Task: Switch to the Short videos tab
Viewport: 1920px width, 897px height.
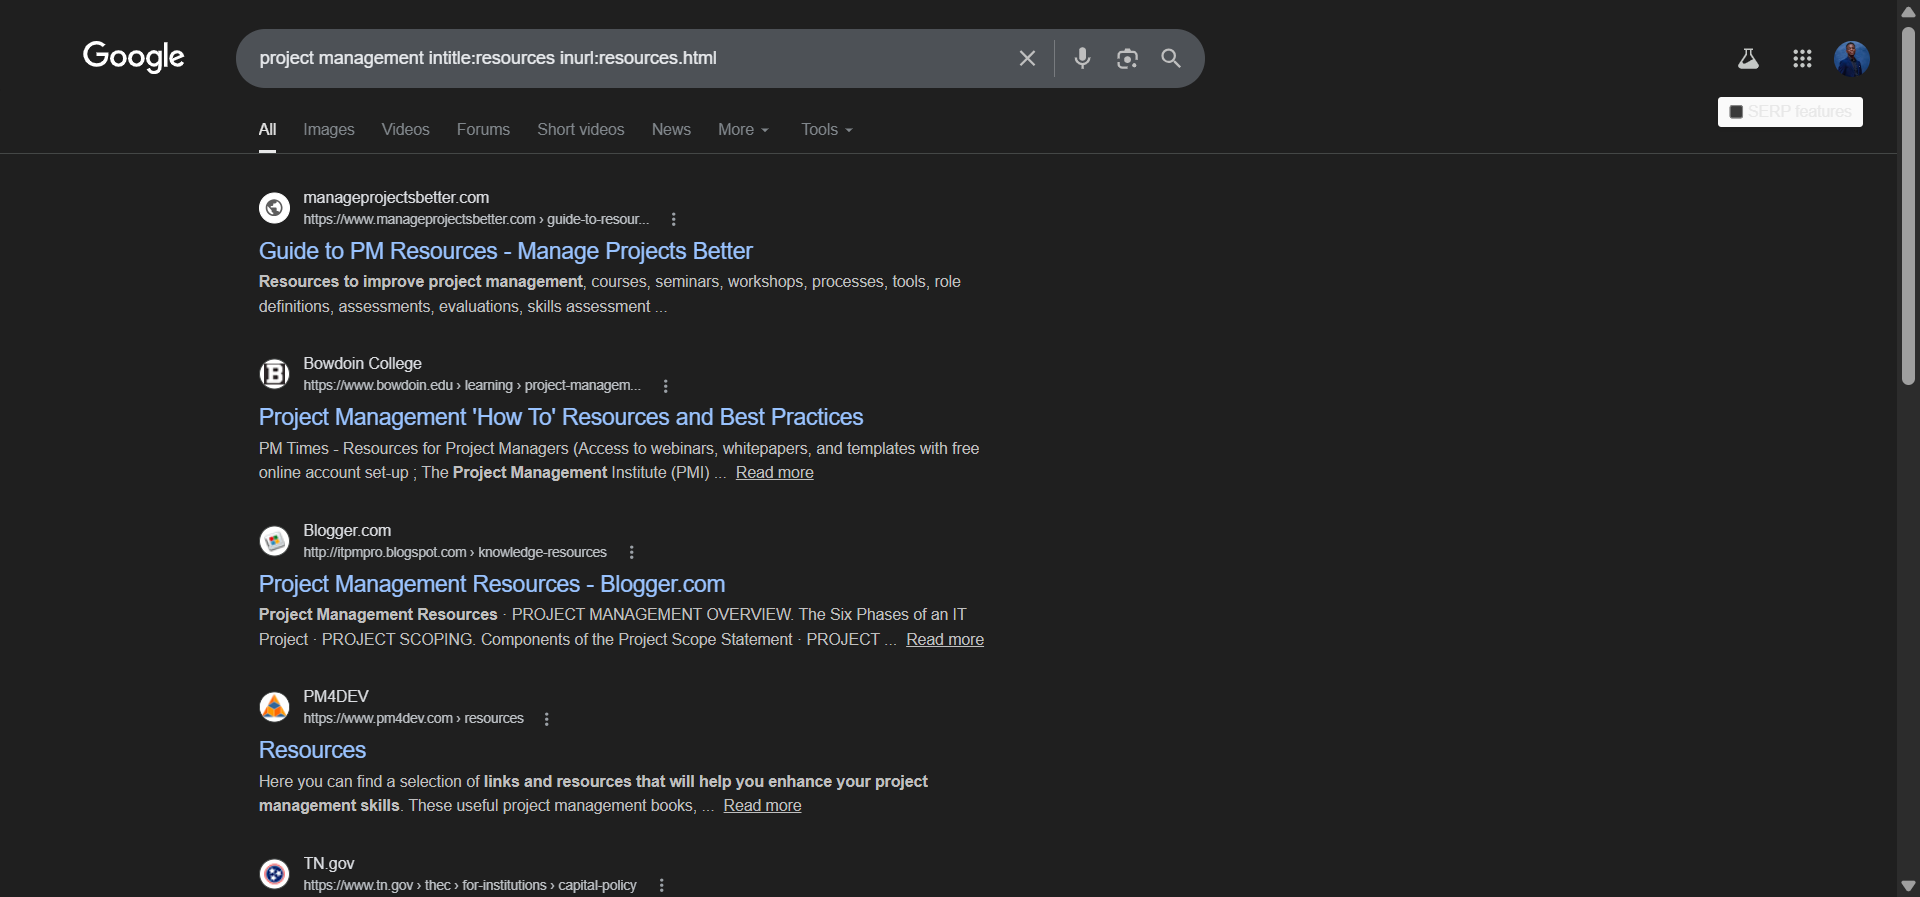Action: 580,130
